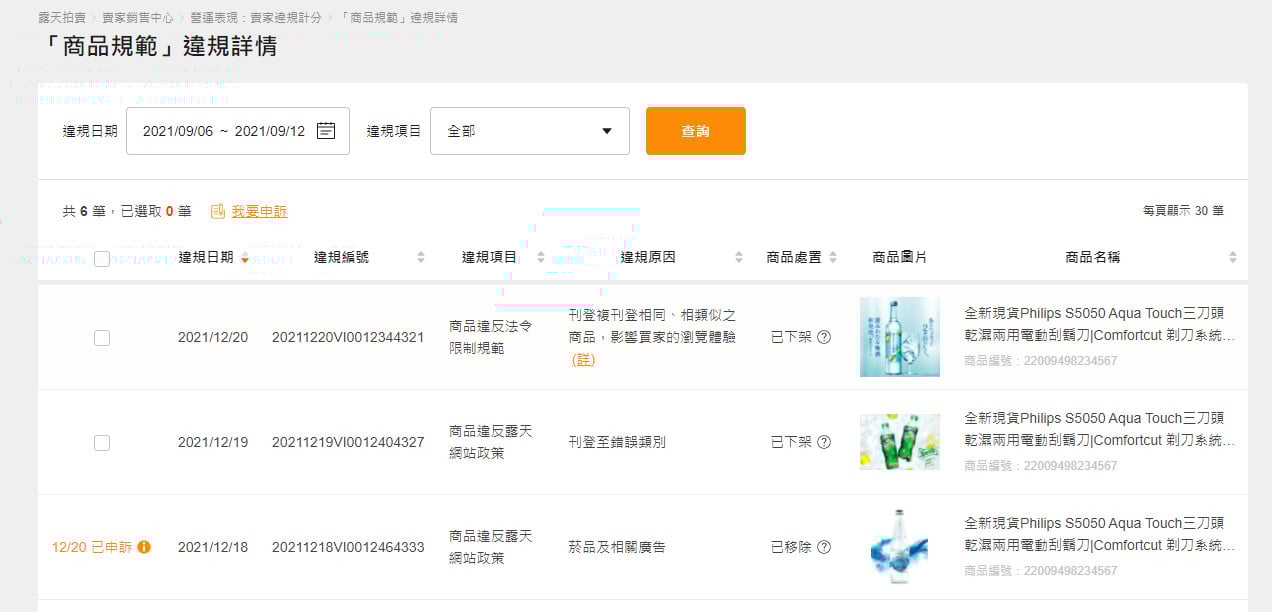Click the appeal icon beside 我要申訴

click(218, 211)
